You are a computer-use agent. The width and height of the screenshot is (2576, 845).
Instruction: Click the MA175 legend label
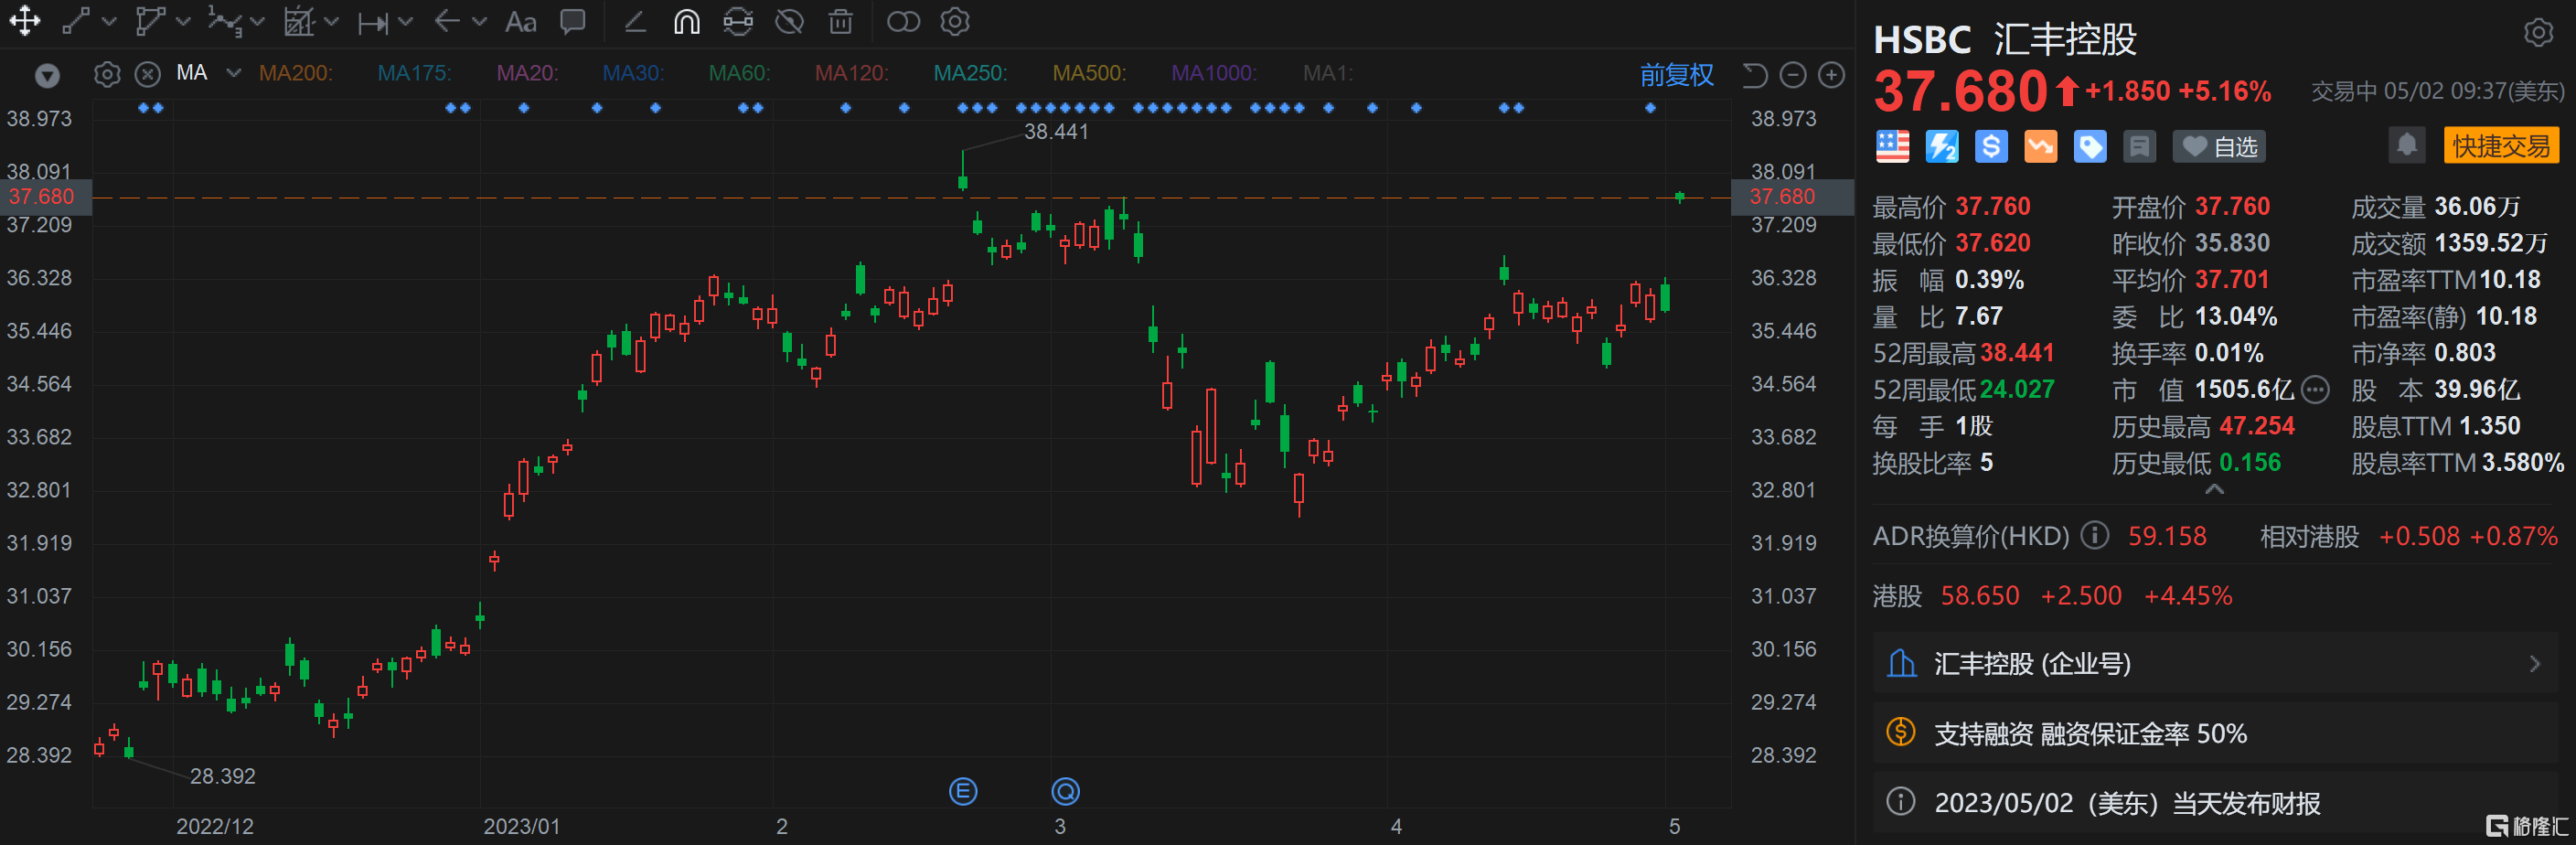(414, 73)
